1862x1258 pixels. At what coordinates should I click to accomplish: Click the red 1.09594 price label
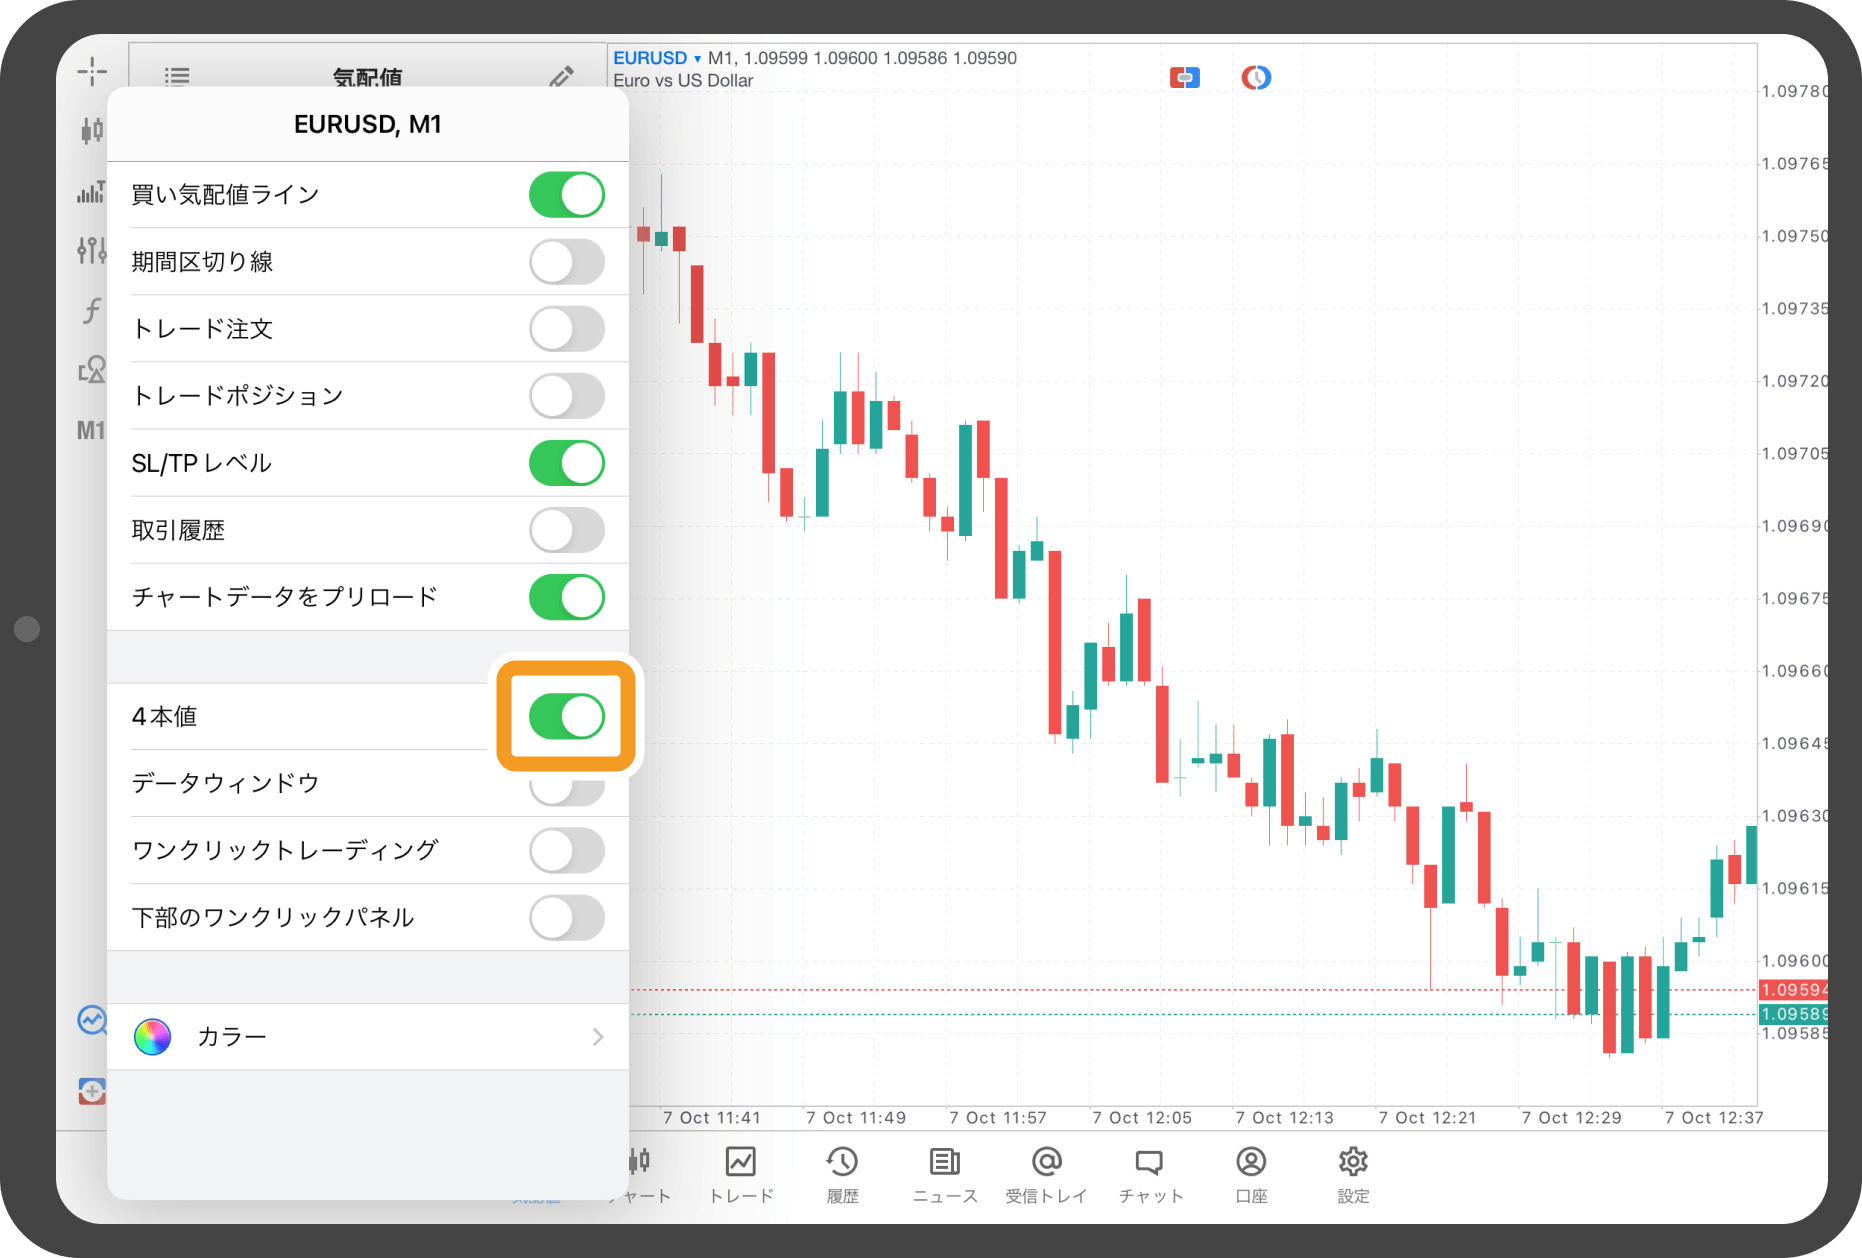click(1793, 989)
